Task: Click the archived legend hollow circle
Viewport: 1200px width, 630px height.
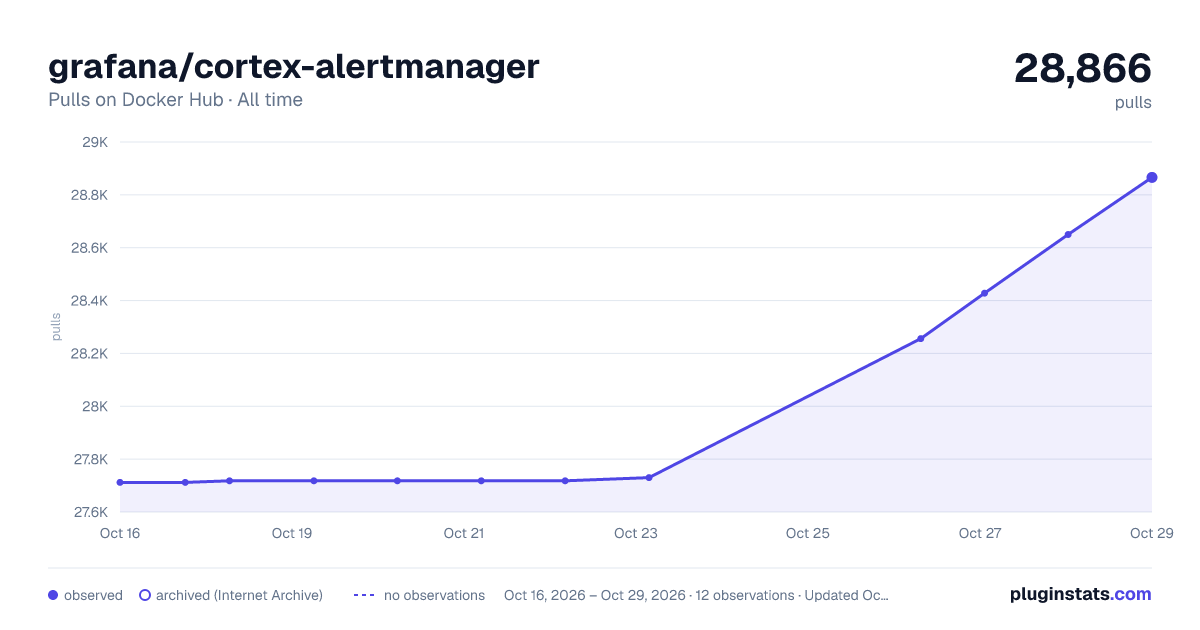Action: (145, 595)
